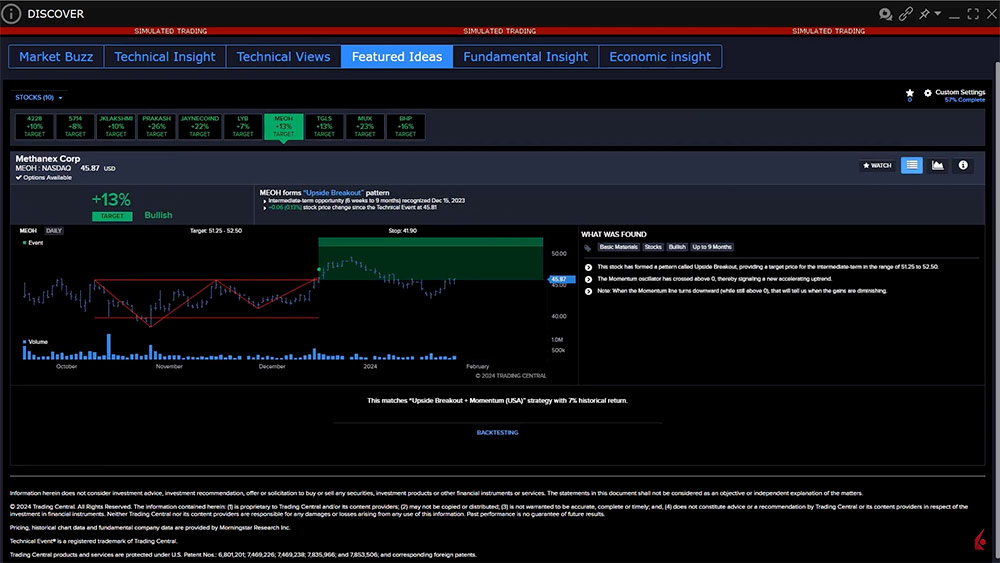Click the Stocks tag
1000x563 pixels.
tap(652, 247)
